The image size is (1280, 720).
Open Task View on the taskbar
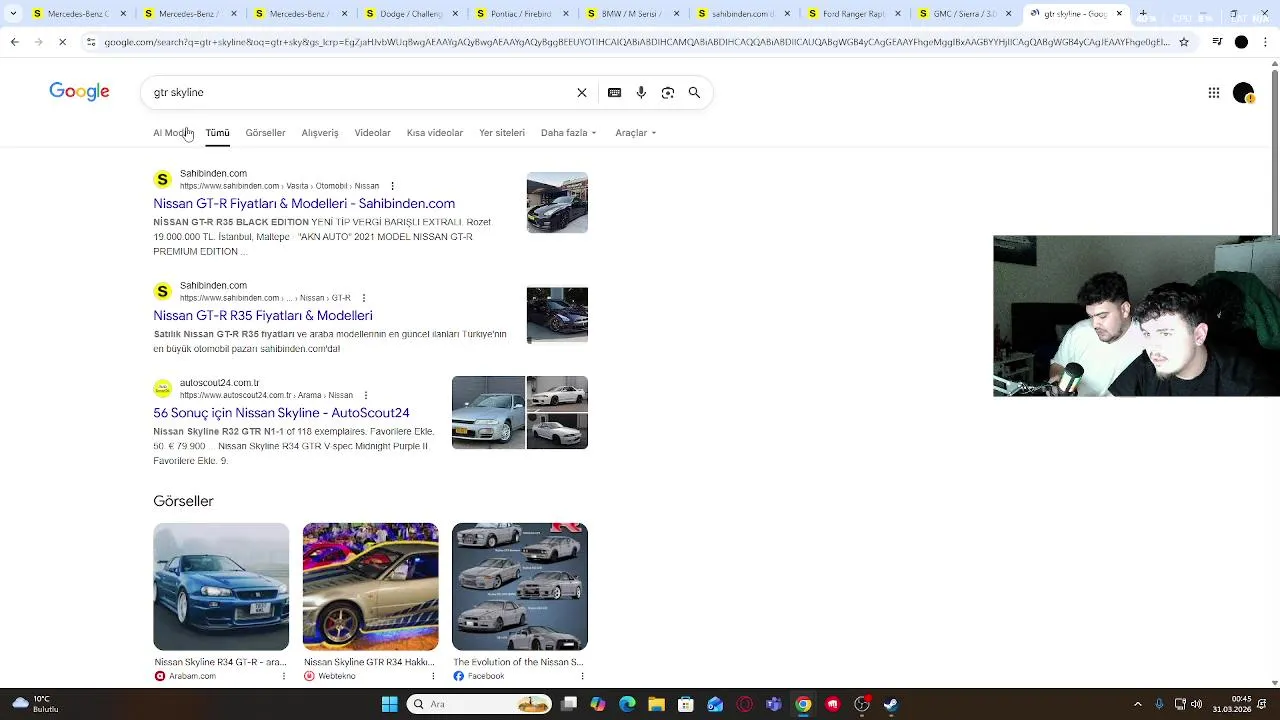point(569,704)
